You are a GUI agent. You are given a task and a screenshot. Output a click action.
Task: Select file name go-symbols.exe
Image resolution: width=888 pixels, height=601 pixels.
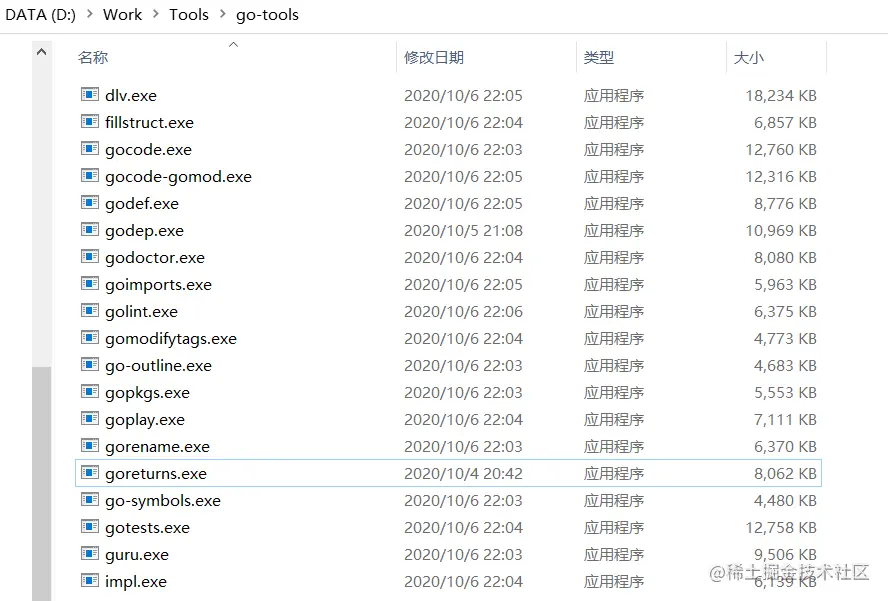tap(163, 501)
